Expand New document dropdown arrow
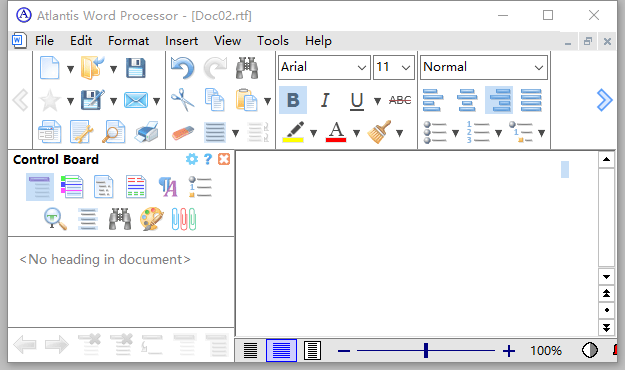Screen dimensions: 625x370 coord(71,69)
